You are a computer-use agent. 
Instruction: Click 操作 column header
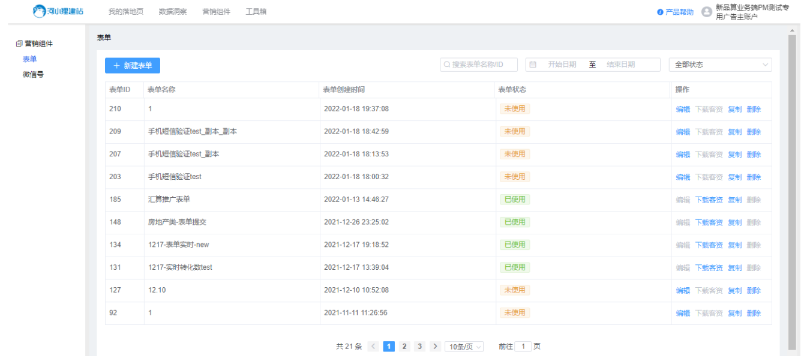(x=682, y=90)
